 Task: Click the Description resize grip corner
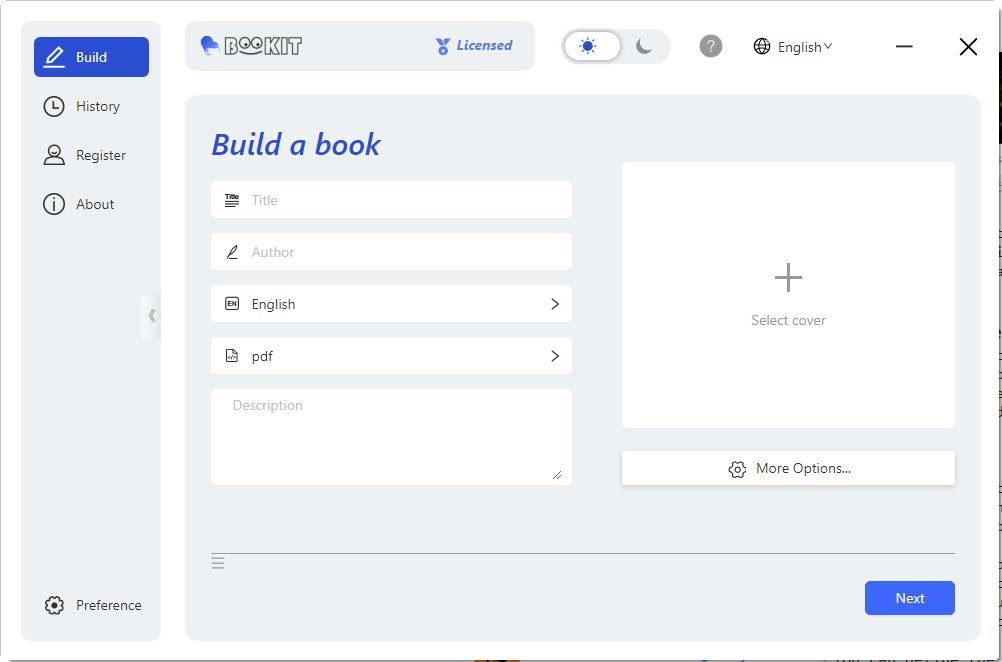pyautogui.click(x=557, y=475)
